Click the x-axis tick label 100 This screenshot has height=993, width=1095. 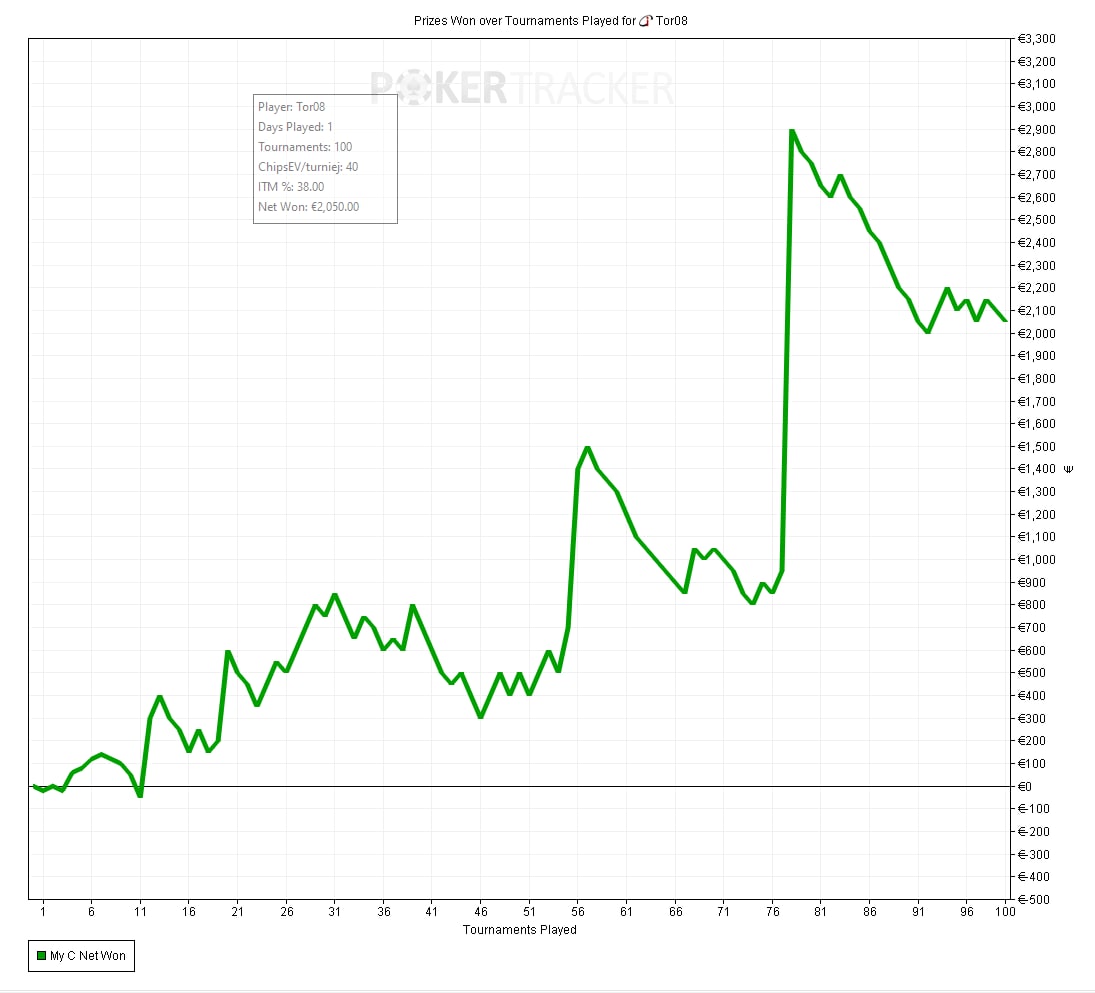coord(1004,912)
